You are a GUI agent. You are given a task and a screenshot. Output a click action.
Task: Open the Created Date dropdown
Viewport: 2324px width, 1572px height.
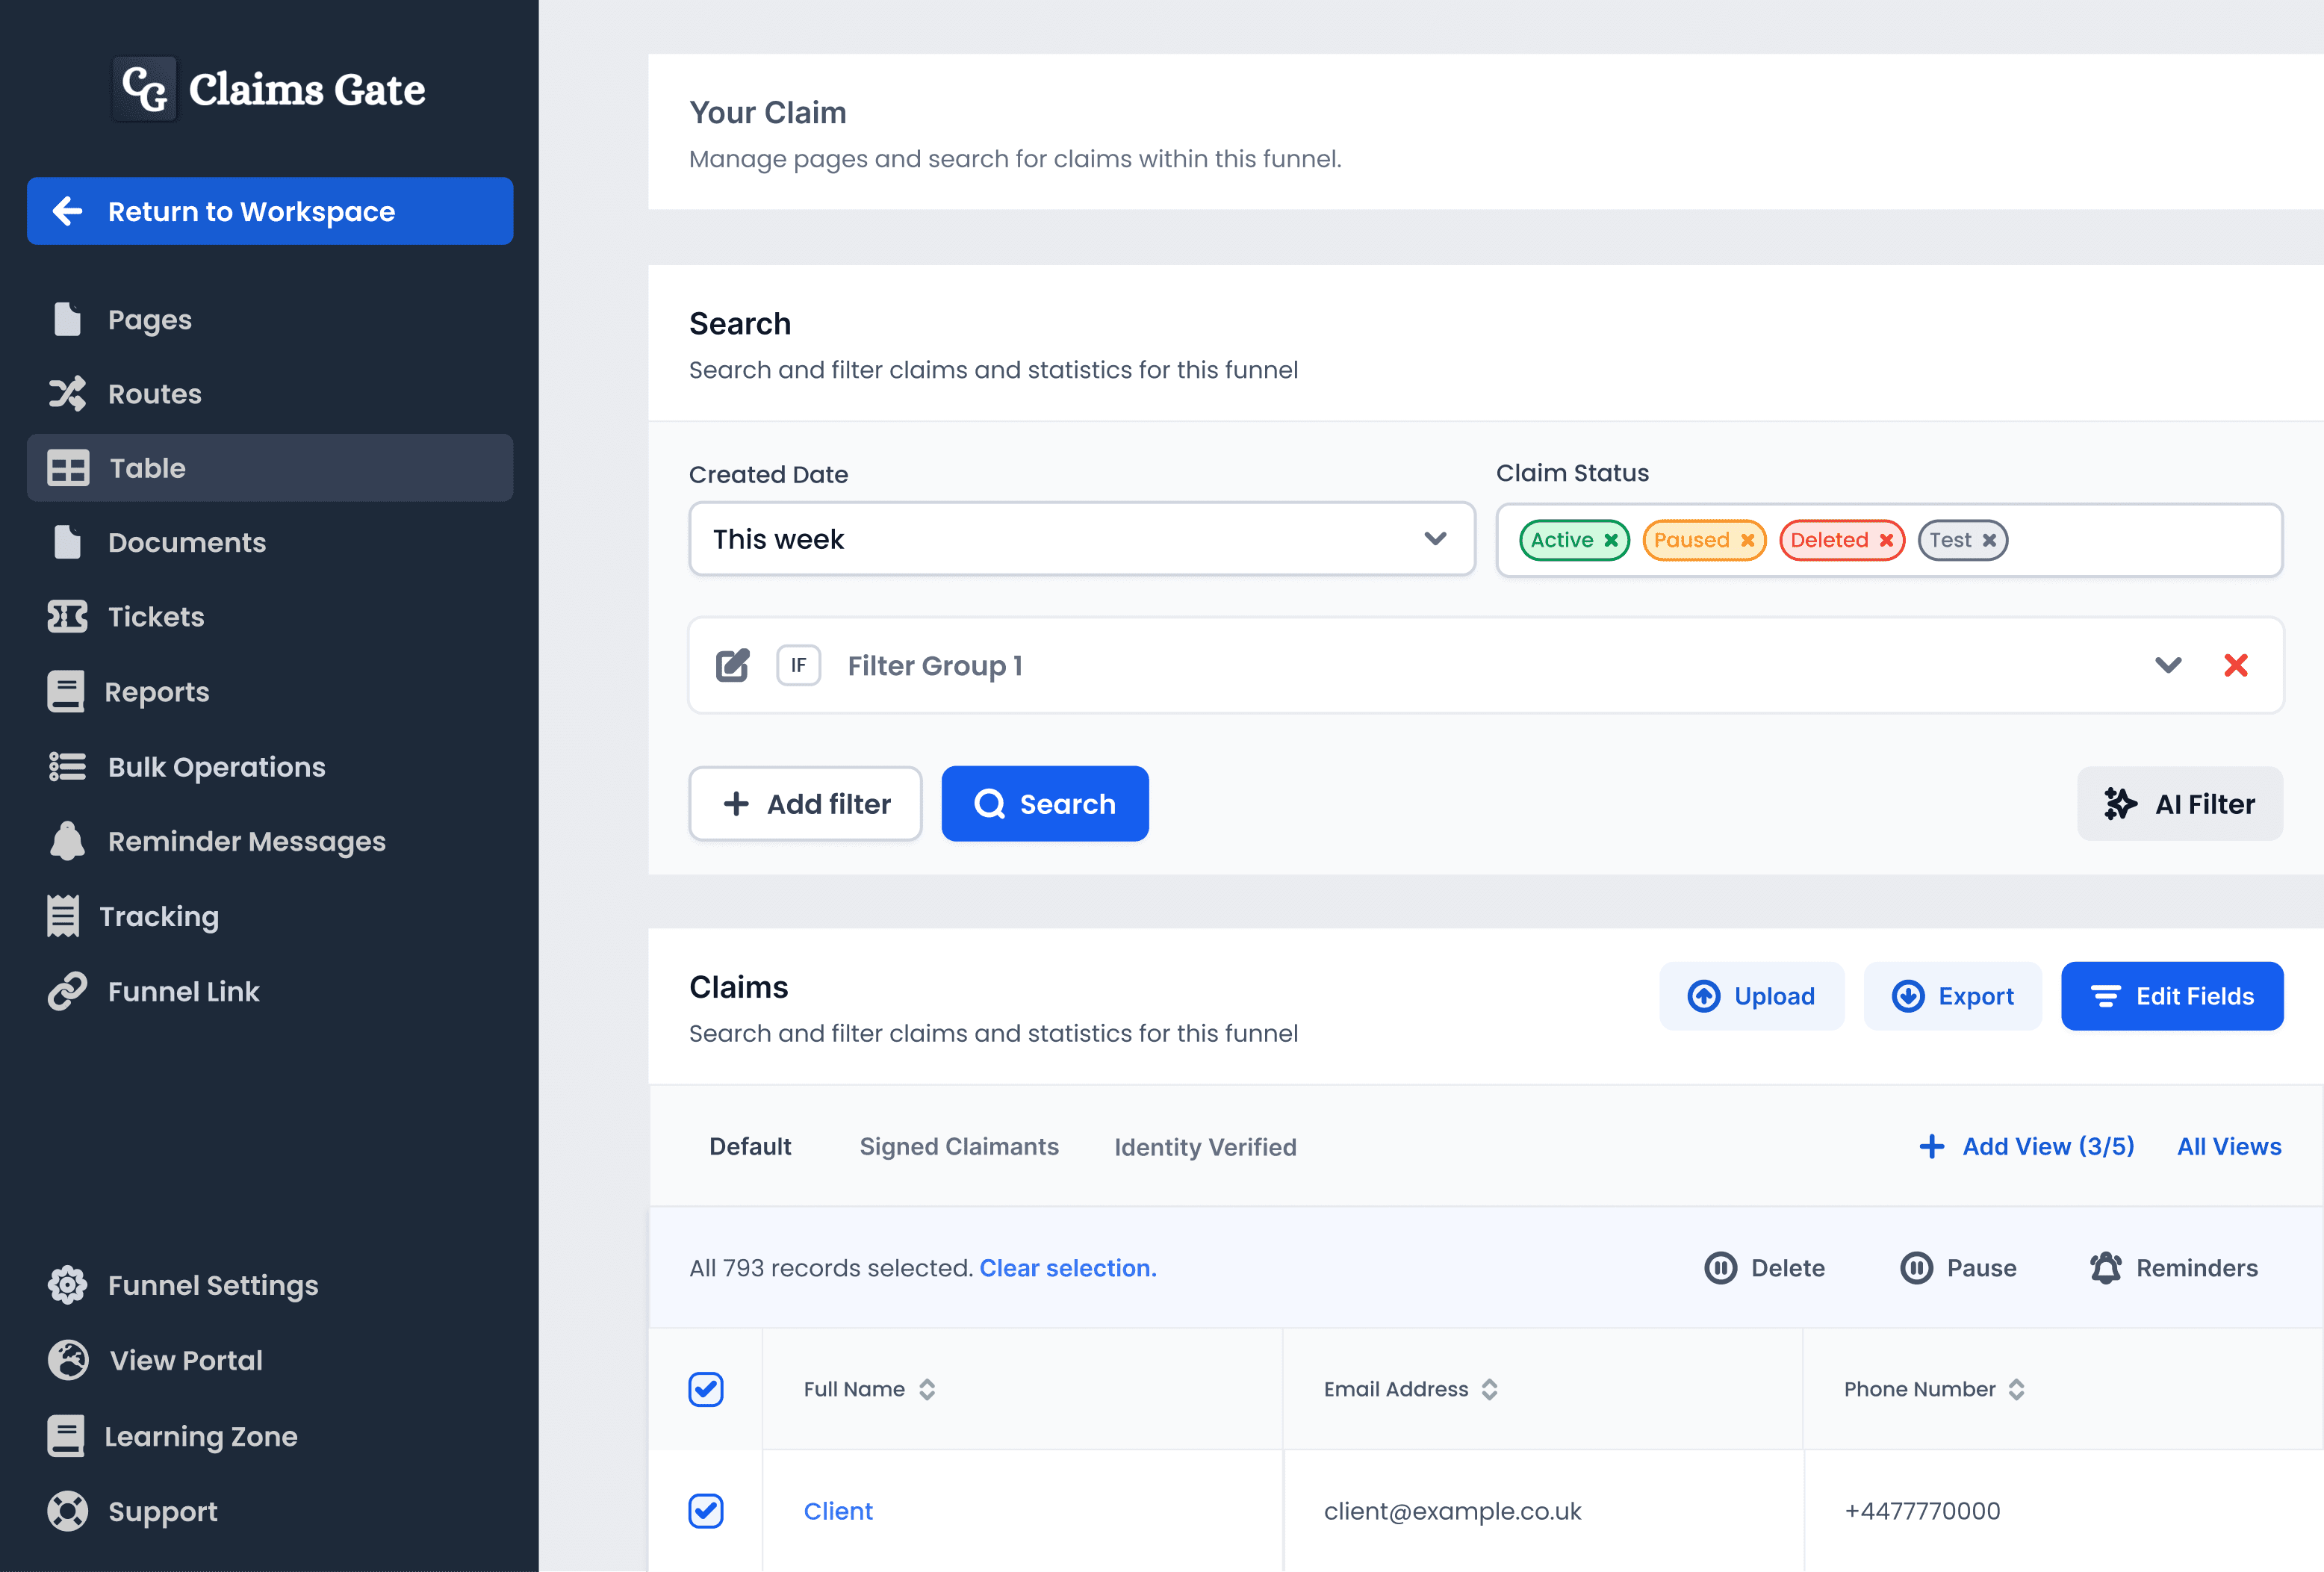coord(1081,539)
